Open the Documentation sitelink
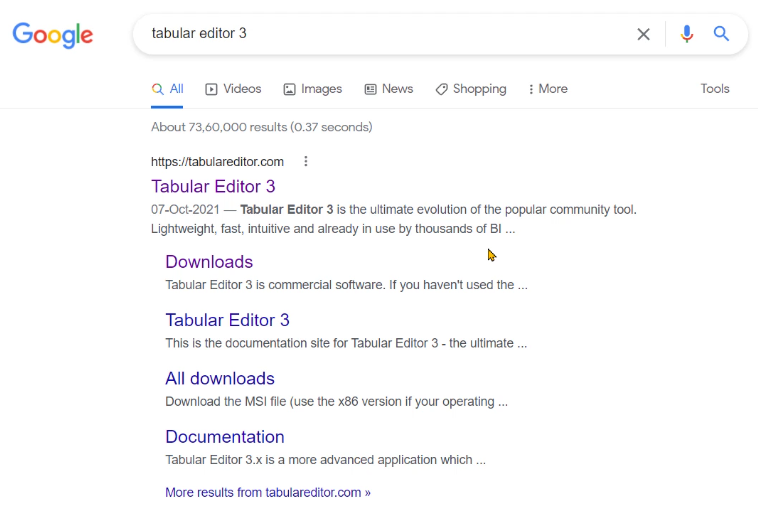 [225, 437]
